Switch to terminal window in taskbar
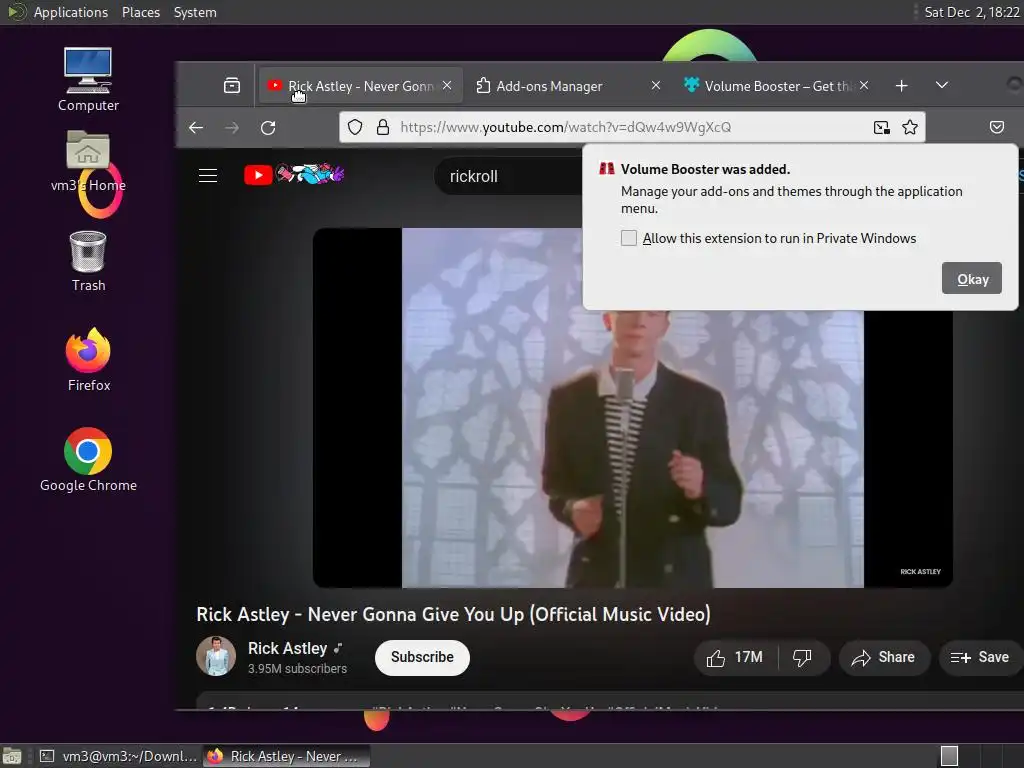 click(x=118, y=756)
